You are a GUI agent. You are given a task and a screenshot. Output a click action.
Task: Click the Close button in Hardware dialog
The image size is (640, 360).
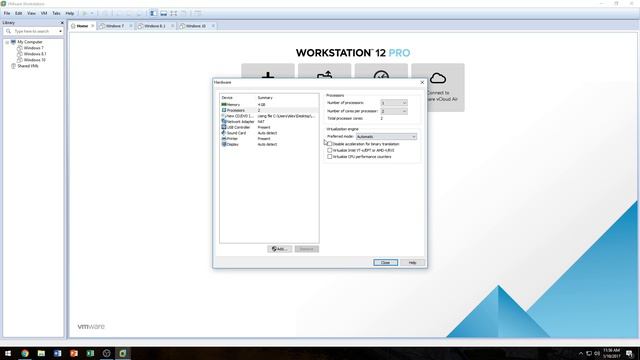(x=385, y=262)
